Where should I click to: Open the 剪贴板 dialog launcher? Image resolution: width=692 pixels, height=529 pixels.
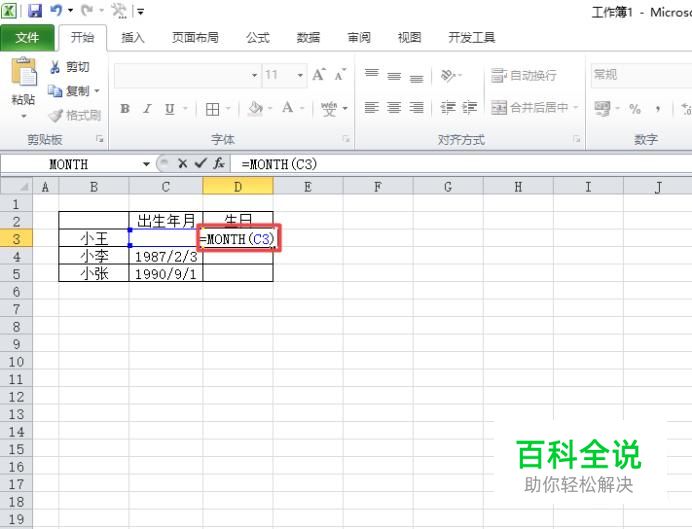coord(100,139)
